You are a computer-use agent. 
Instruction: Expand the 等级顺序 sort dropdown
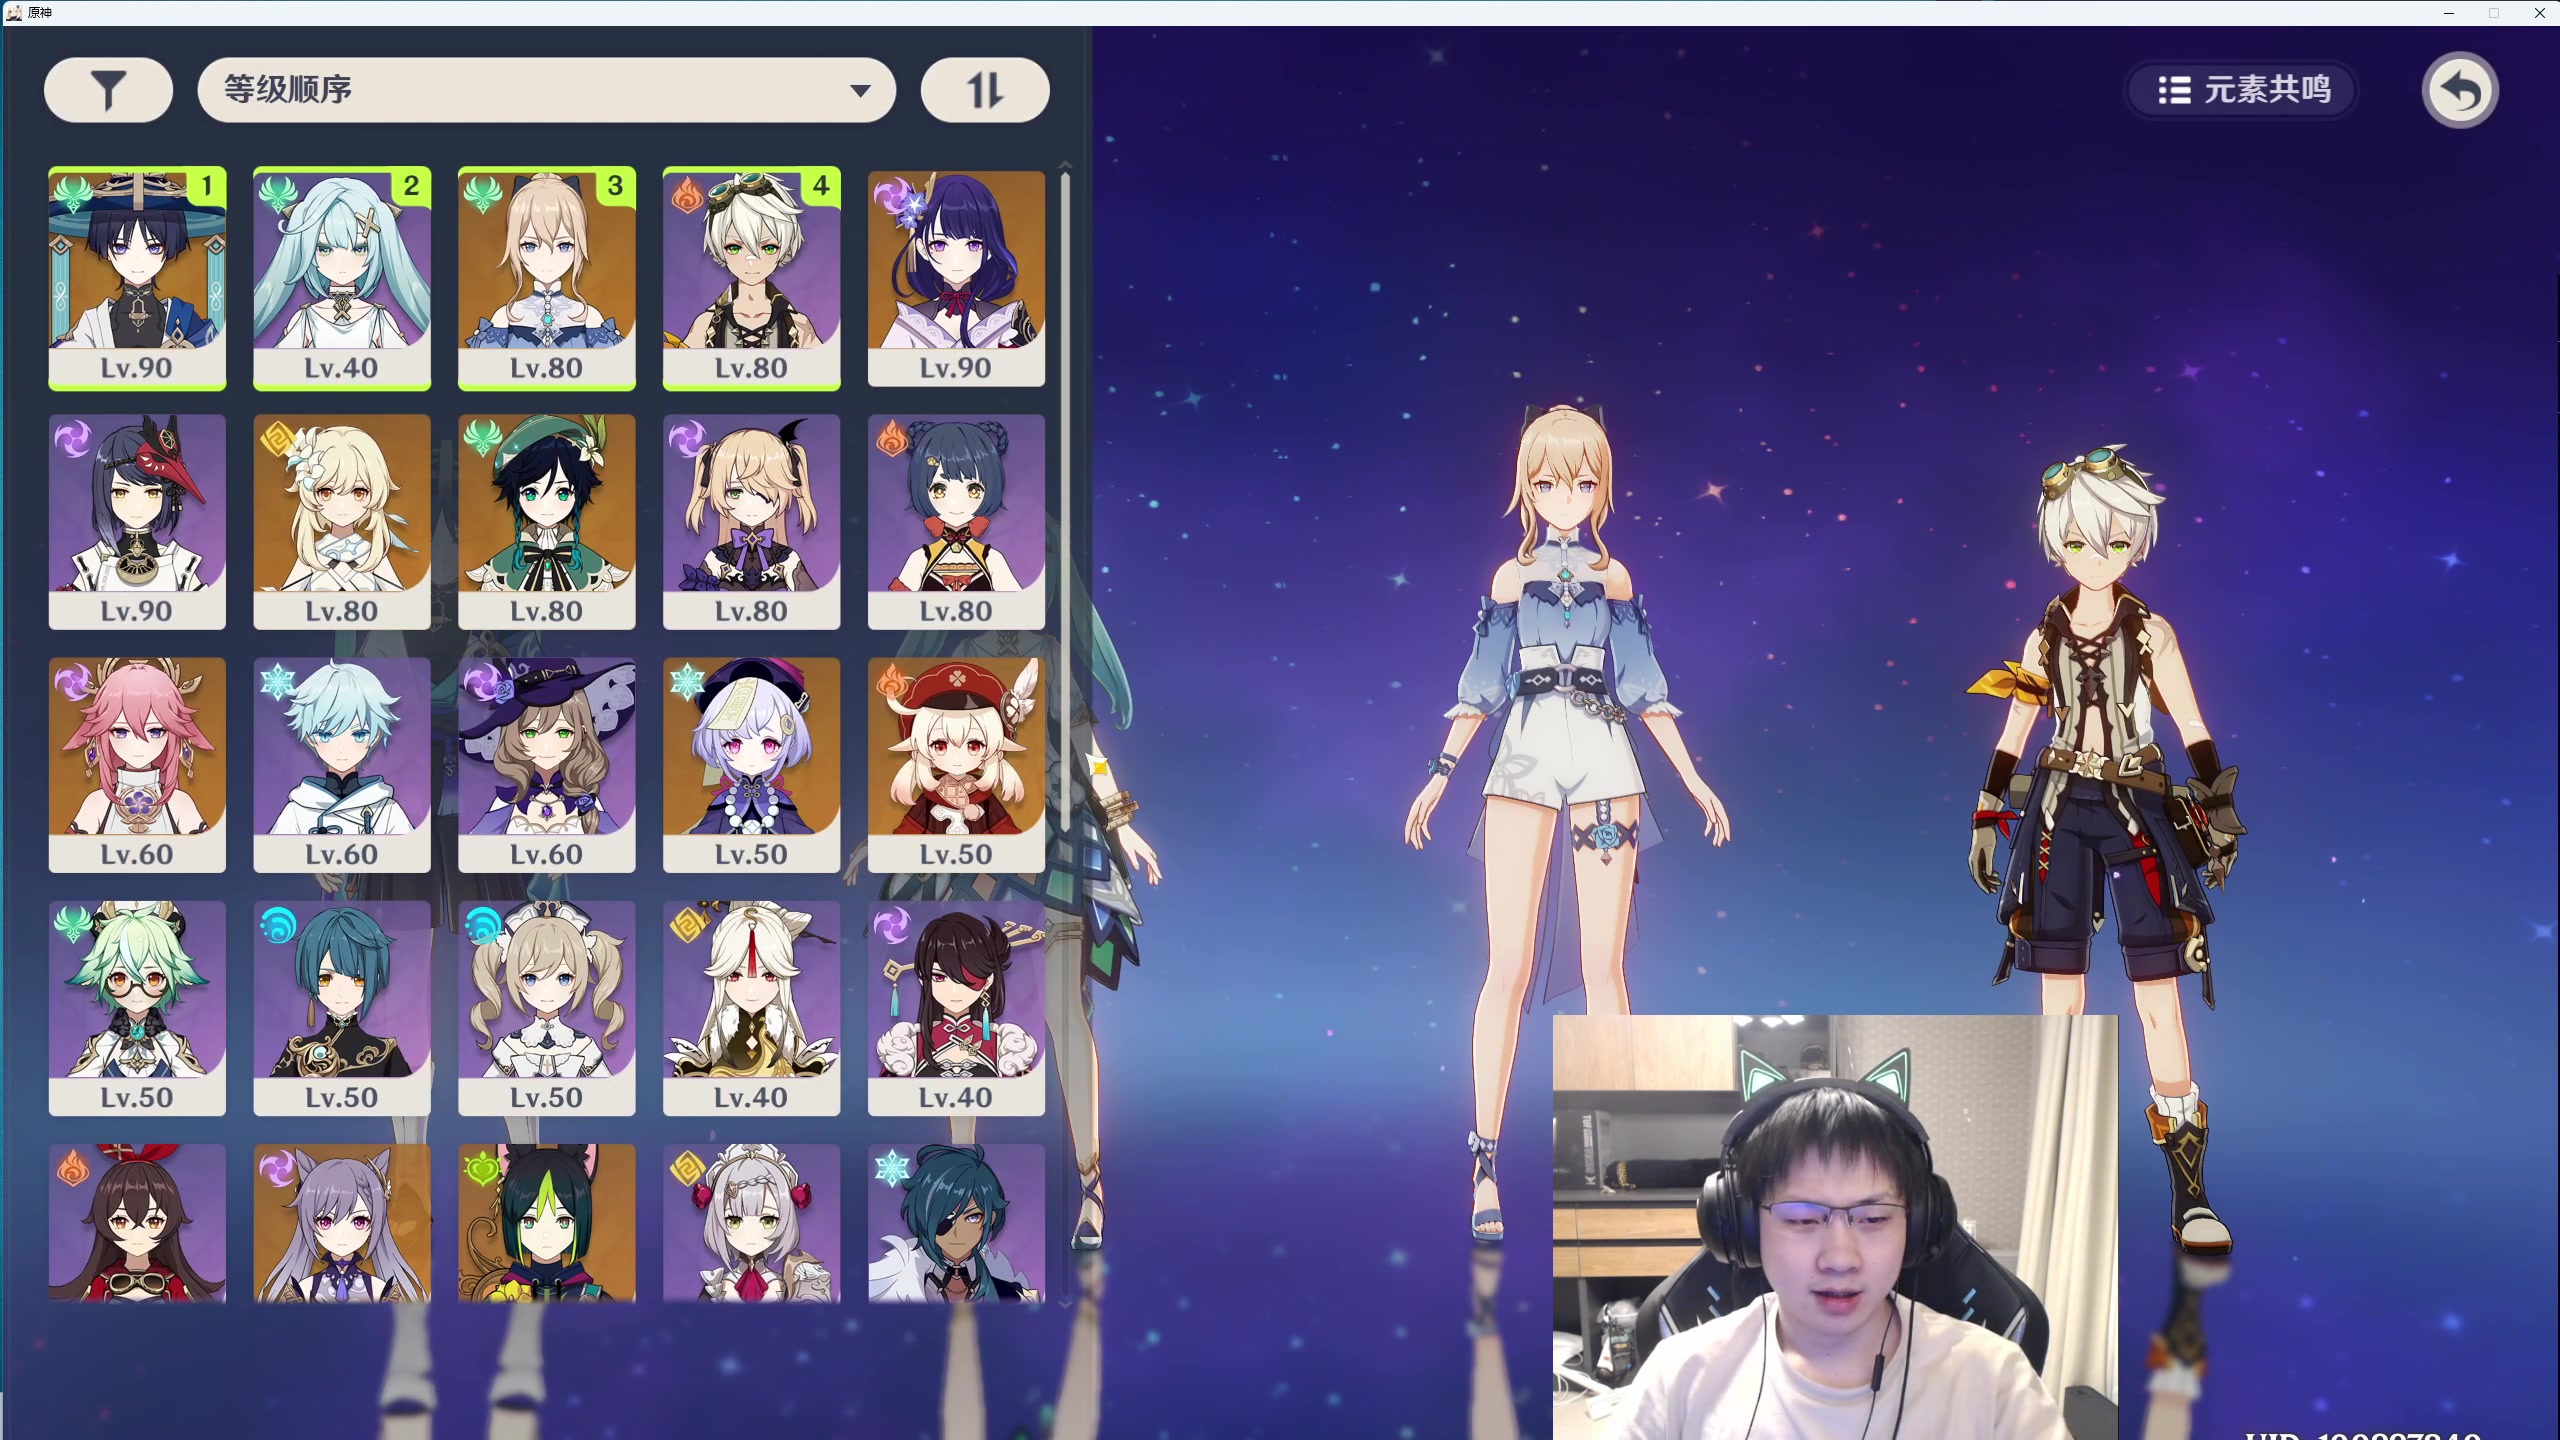click(520, 90)
